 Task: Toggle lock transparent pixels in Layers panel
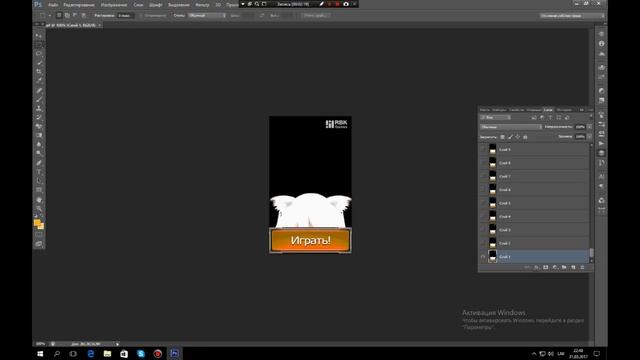(x=502, y=137)
